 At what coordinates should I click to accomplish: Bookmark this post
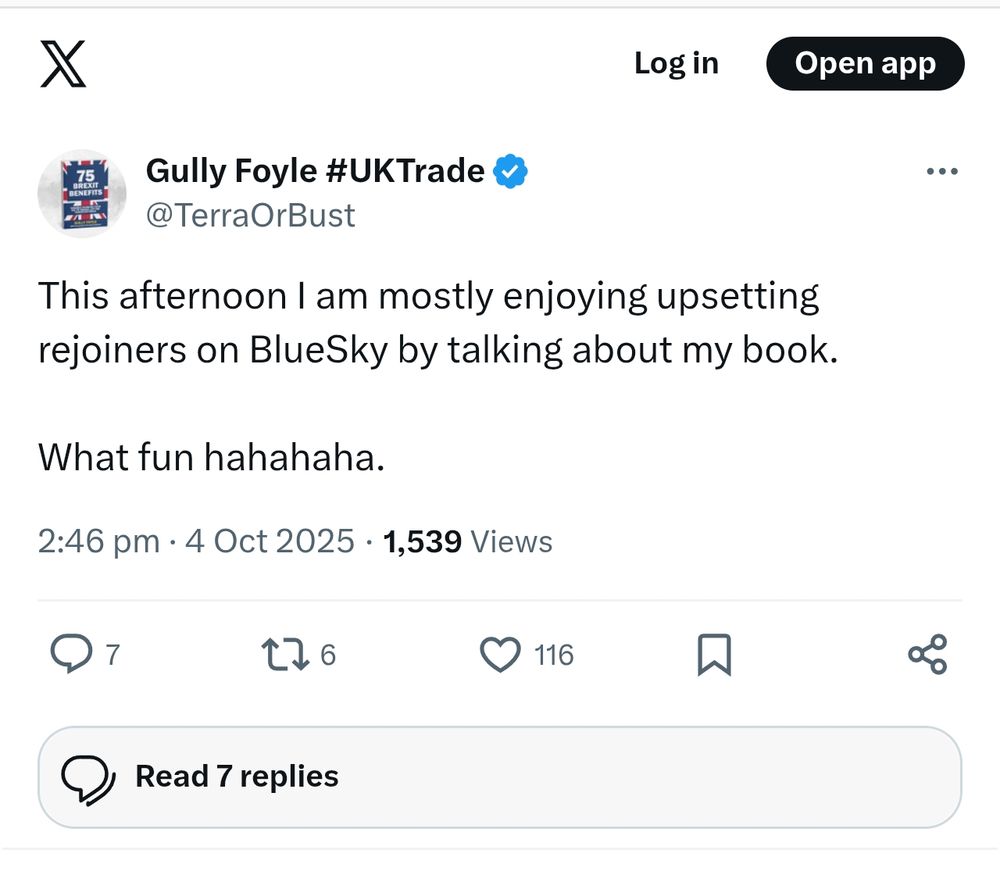point(714,655)
